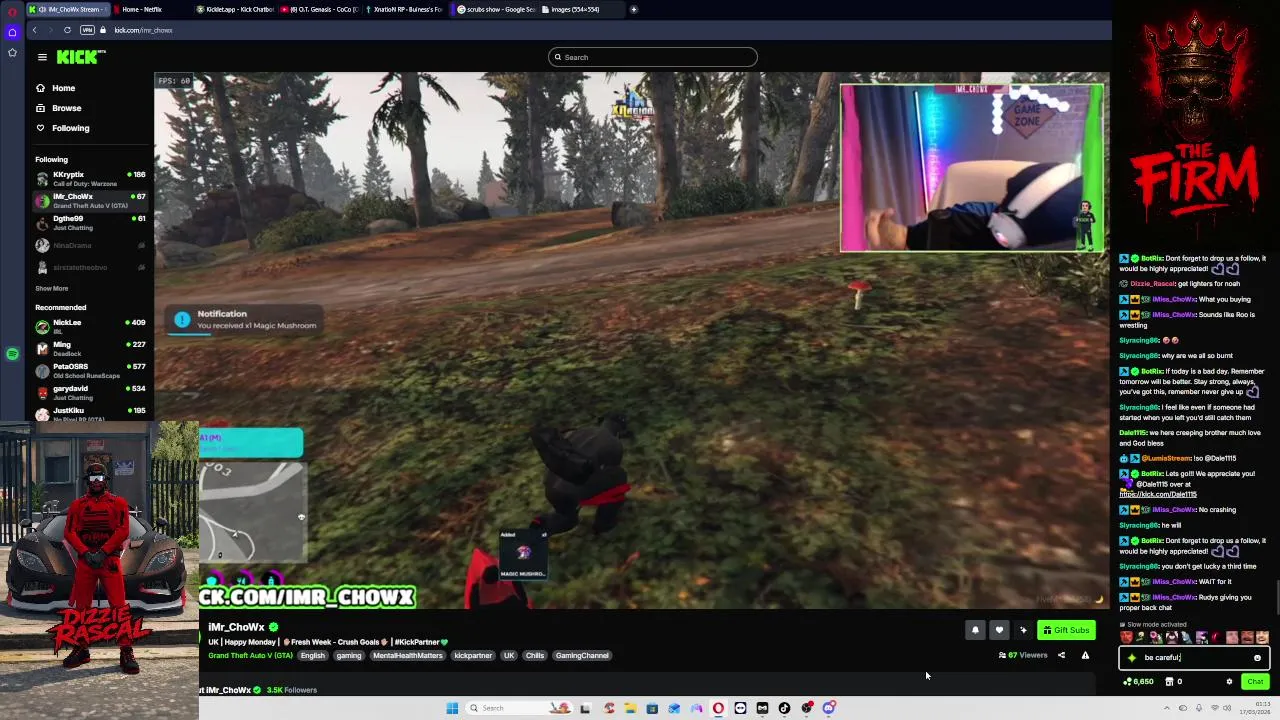
Task: Open the 67 Viewers list
Action: [x=1023, y=656]
